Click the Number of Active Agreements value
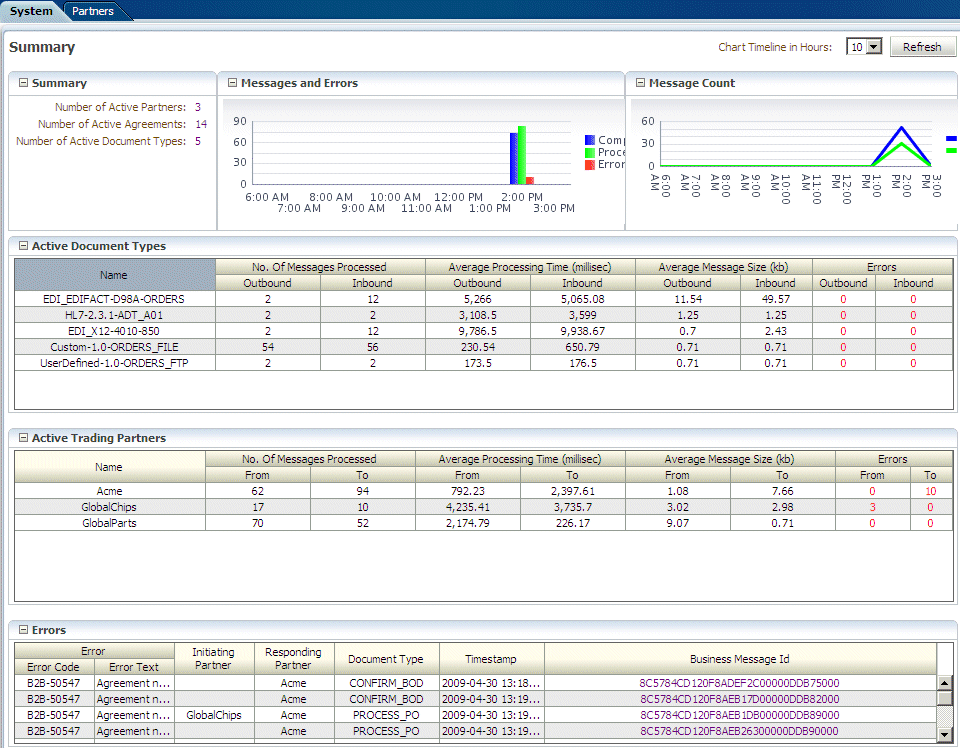Screen dimensions: 960x748 point(201,124)
